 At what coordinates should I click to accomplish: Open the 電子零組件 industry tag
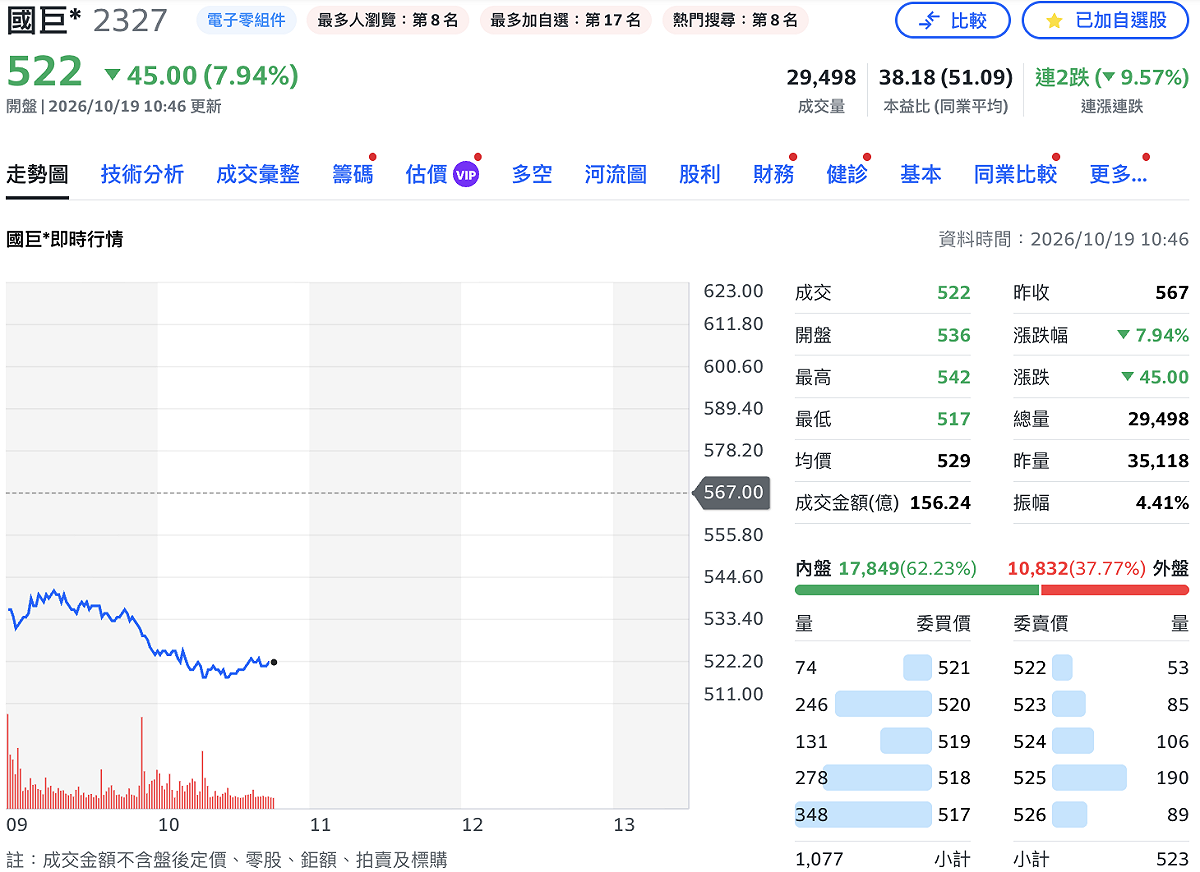coord(246,20)
